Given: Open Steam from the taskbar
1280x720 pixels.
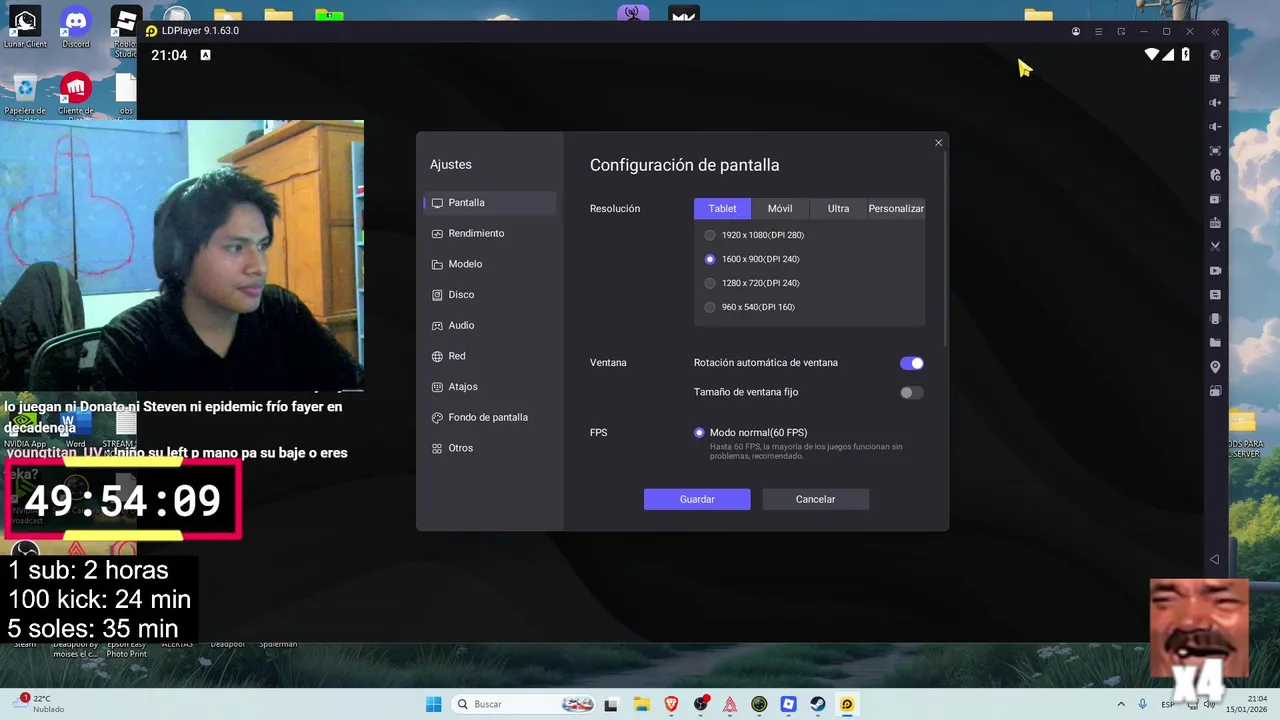Looking at the screenshot, I should (818, 704).
